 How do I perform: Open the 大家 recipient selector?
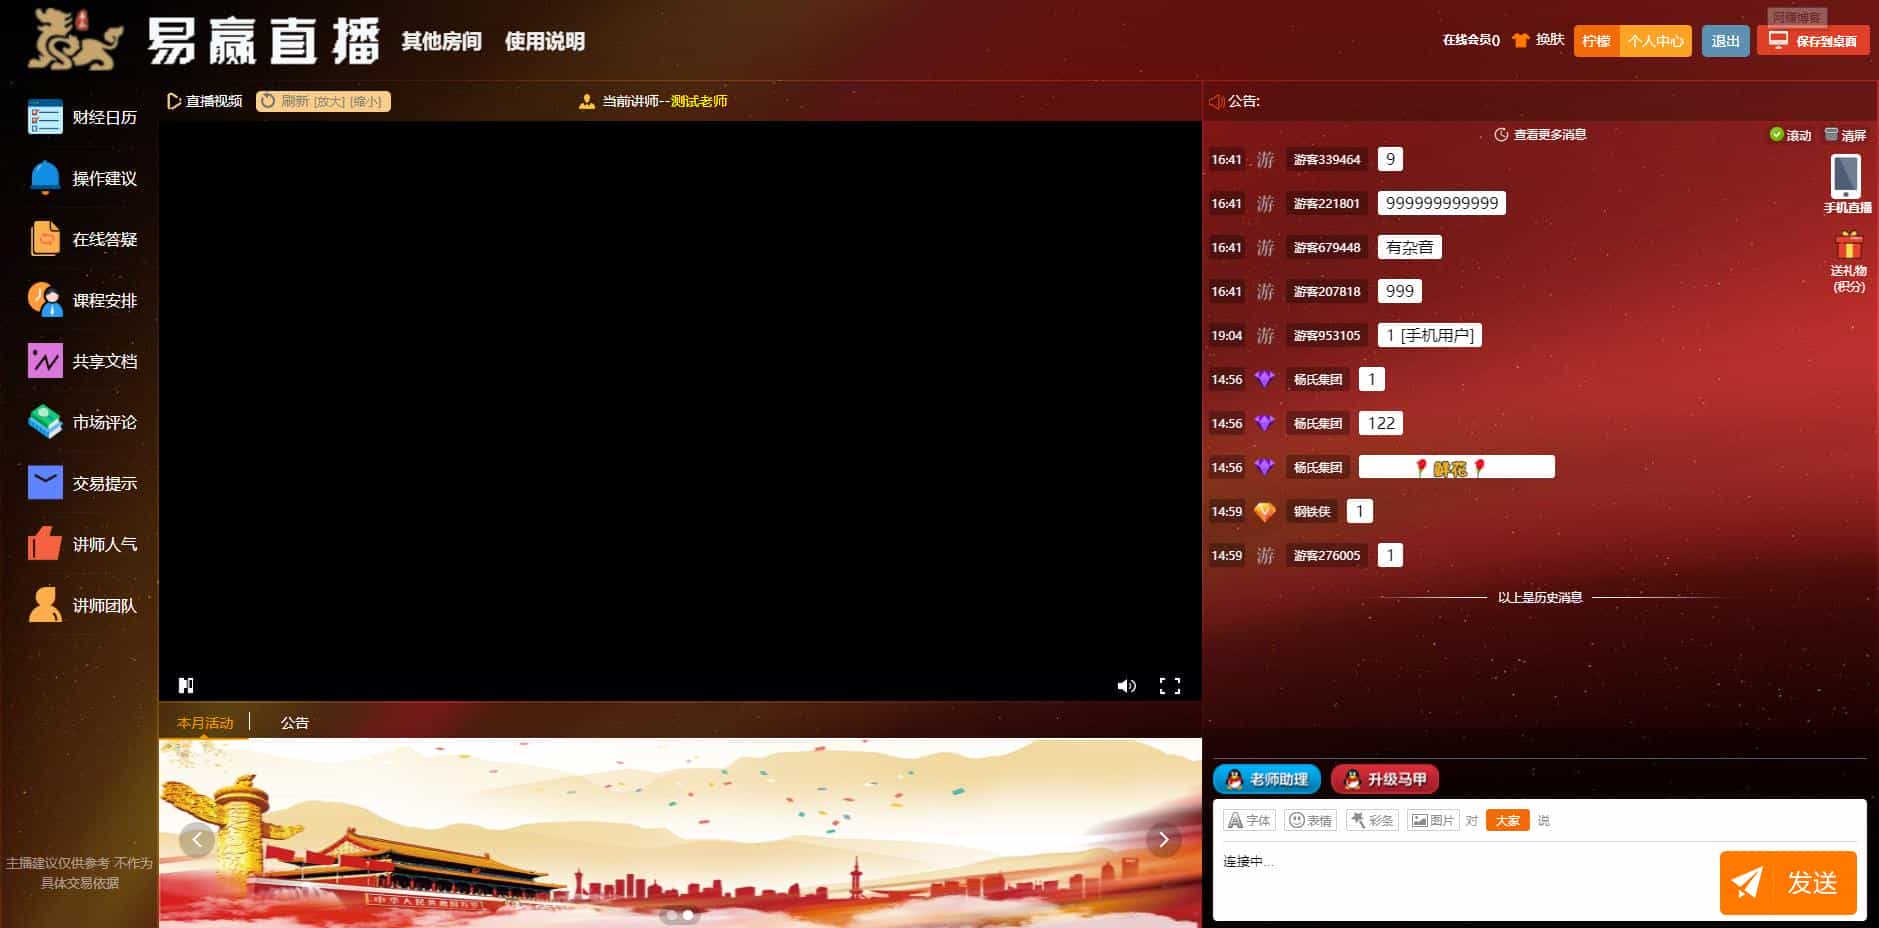point(1507,820)
